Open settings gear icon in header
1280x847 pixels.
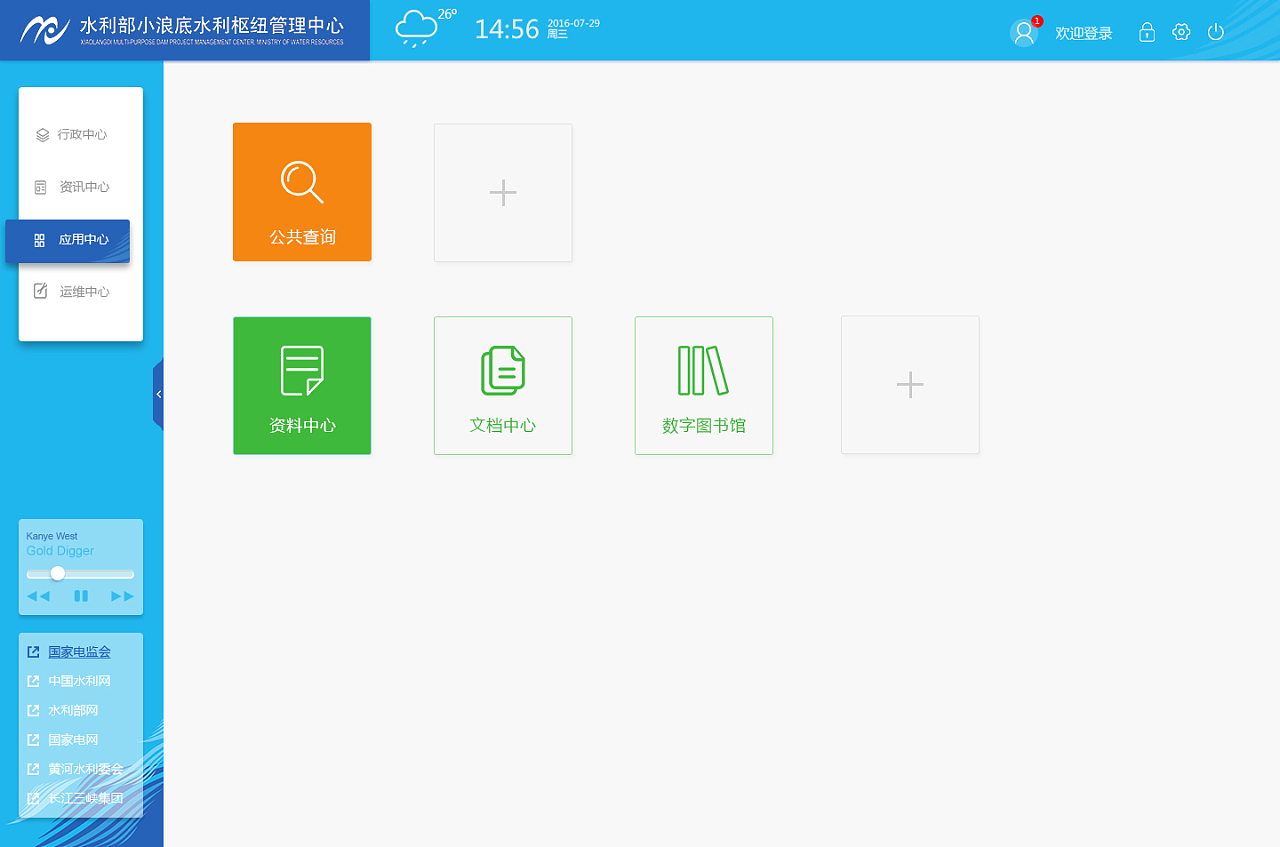point(1181,32)
